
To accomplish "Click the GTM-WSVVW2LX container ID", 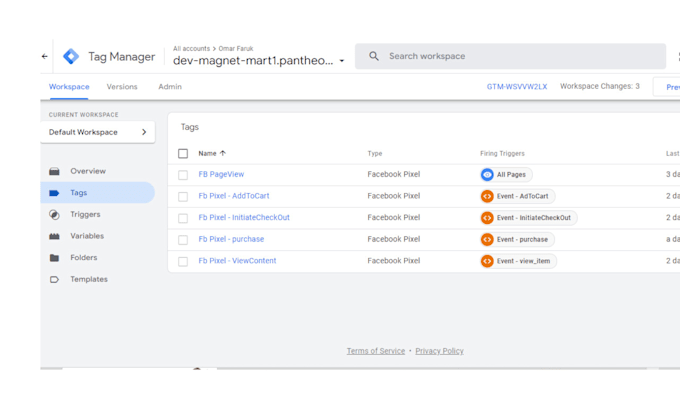I will point(517,87).
